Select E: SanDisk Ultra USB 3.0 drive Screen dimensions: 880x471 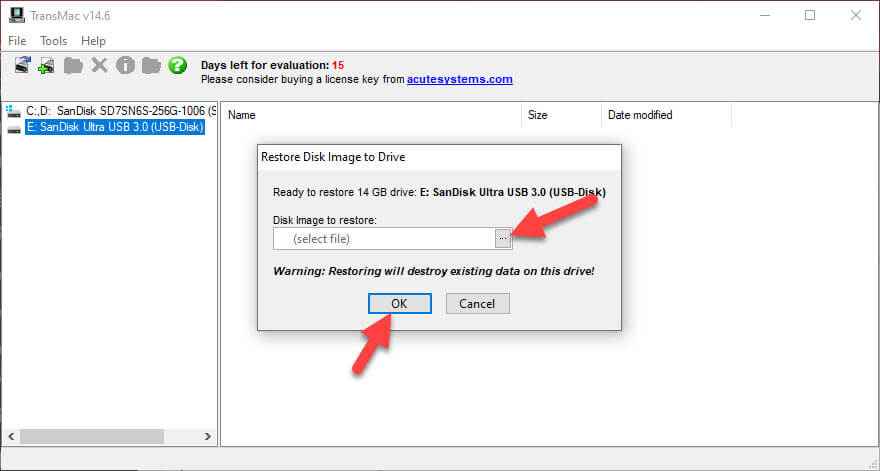click(114, 127)
